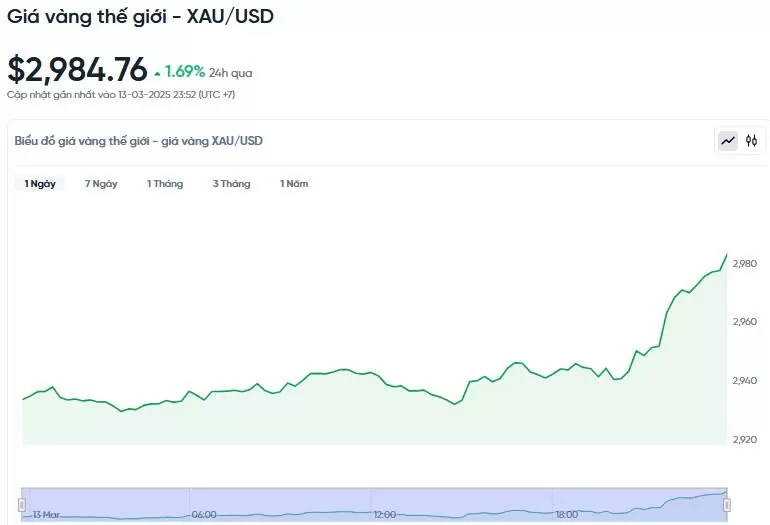Click the 12:00 marker in navigator

(385, 514)
